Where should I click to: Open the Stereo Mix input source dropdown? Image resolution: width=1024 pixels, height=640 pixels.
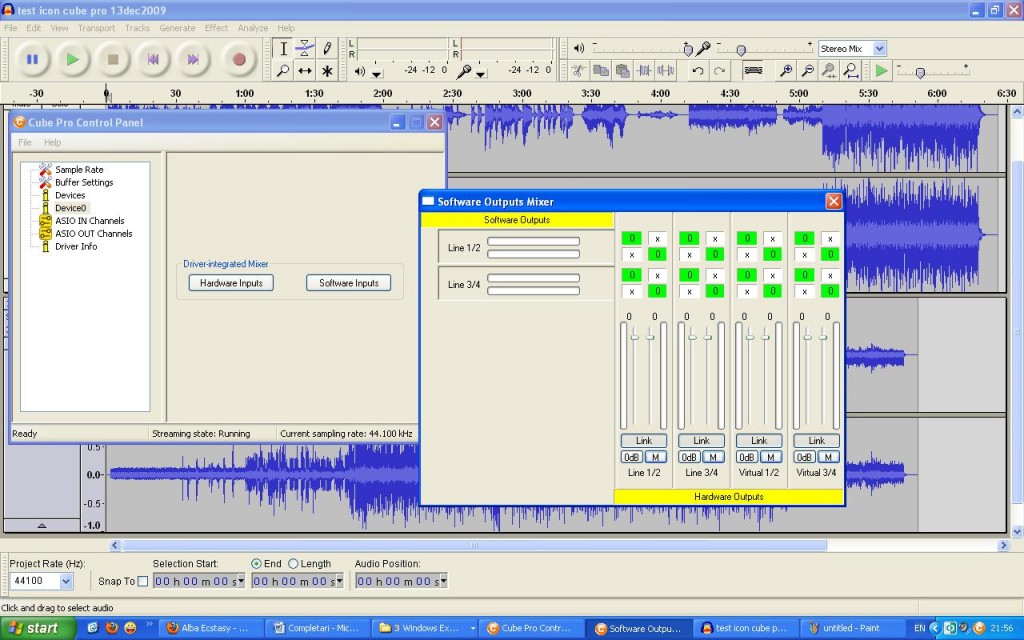879,48
